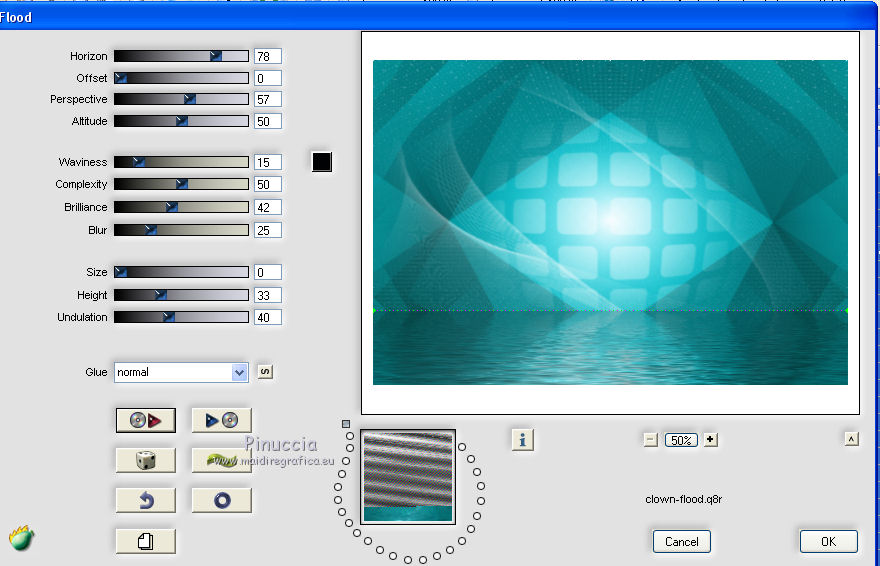Zoom in with the plus button

(711, 440)
